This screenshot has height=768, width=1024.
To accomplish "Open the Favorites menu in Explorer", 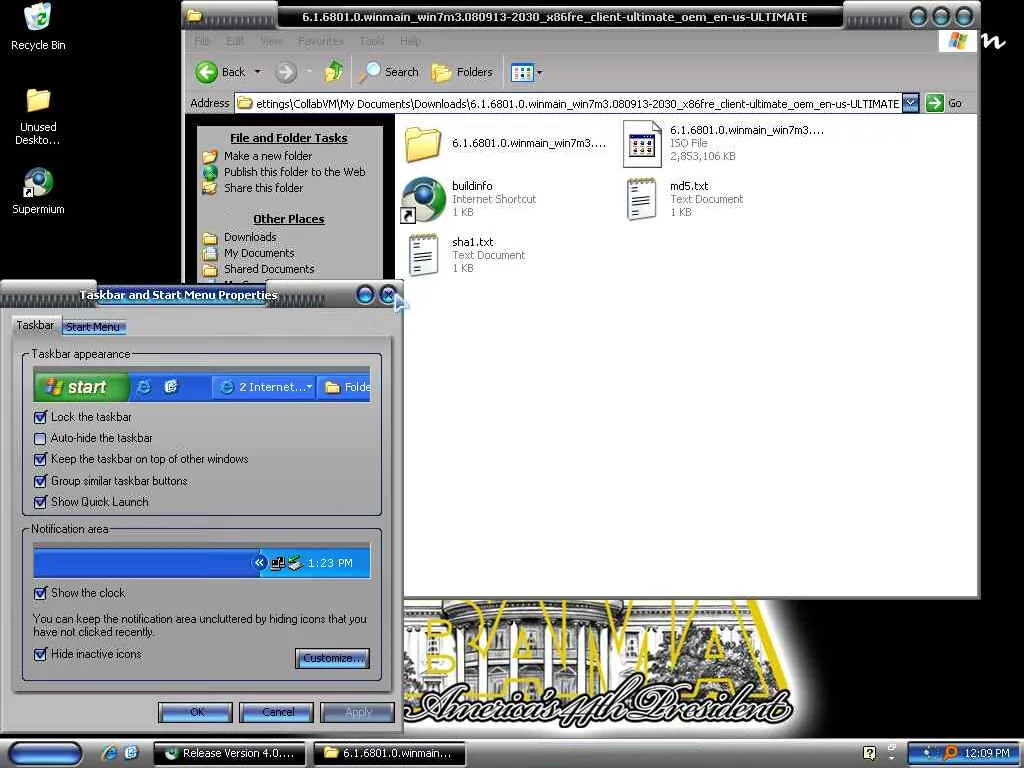I will pyautogui.click(x=321, y=41).
